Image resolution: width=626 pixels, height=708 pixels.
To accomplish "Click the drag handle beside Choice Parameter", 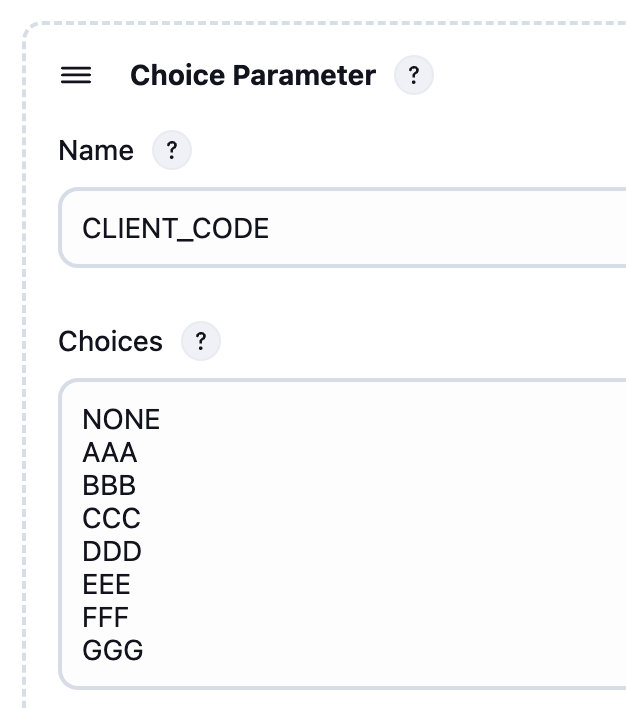I will pyautogui.click(x=76, y=75).
